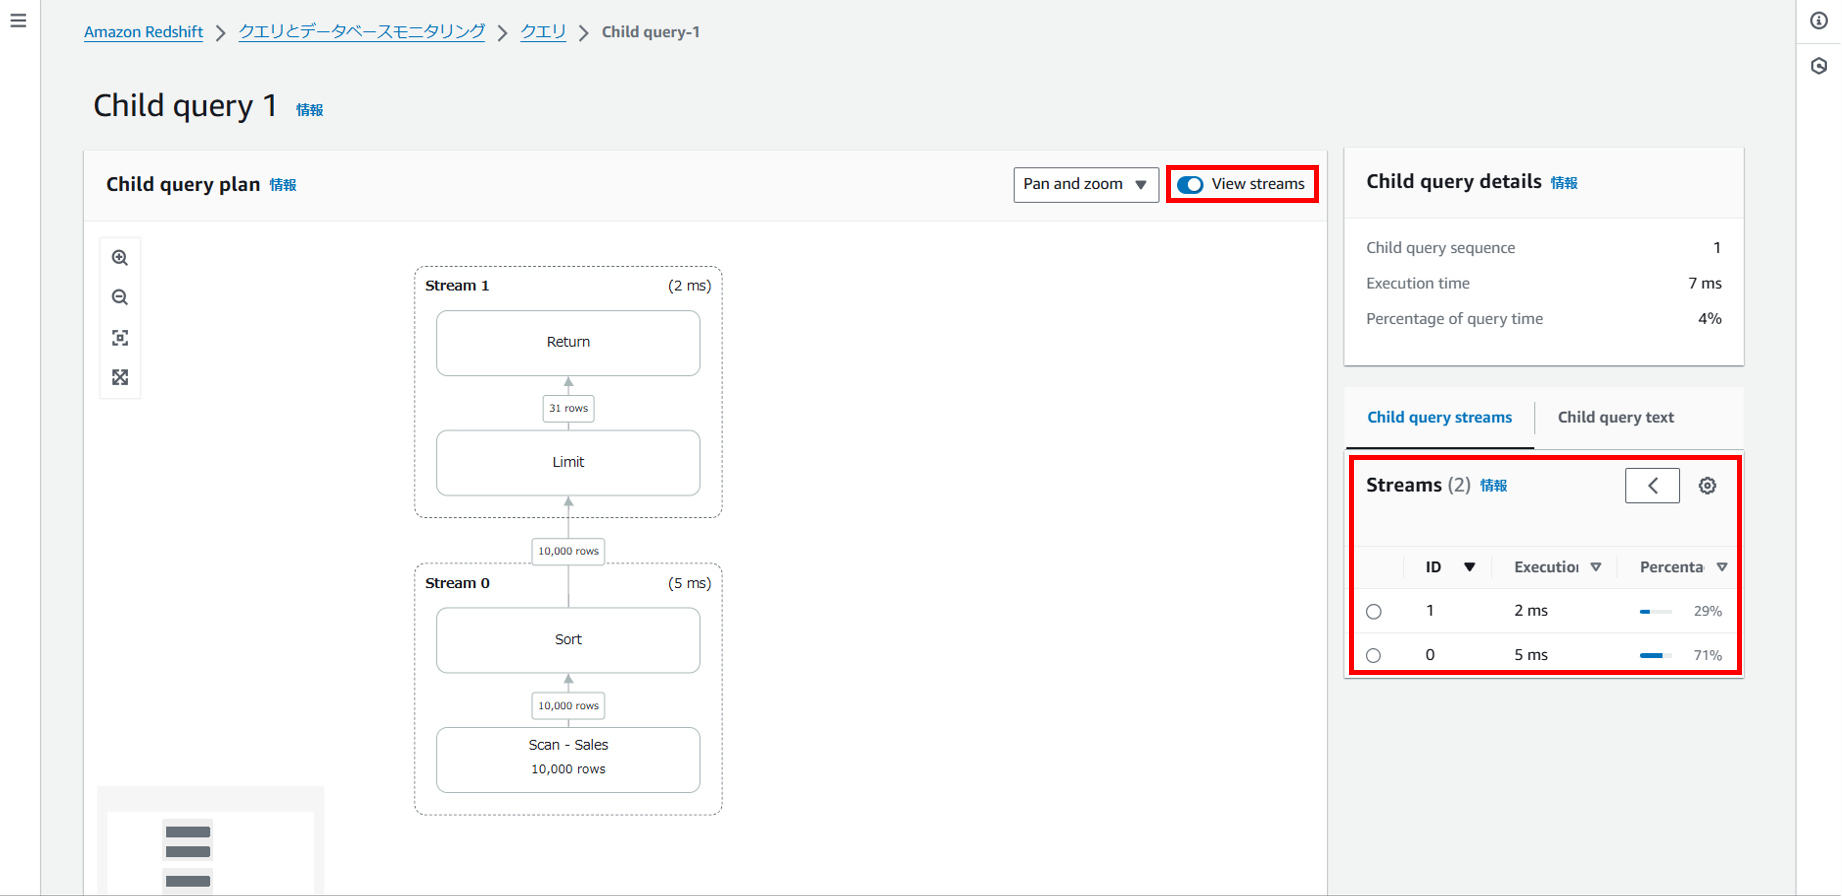Image resolution: width=1842 pixels, height=896 pixels.
Task: Open the クエリとデータベースモニタリング breadcrumb
Action: pos(361,32)
